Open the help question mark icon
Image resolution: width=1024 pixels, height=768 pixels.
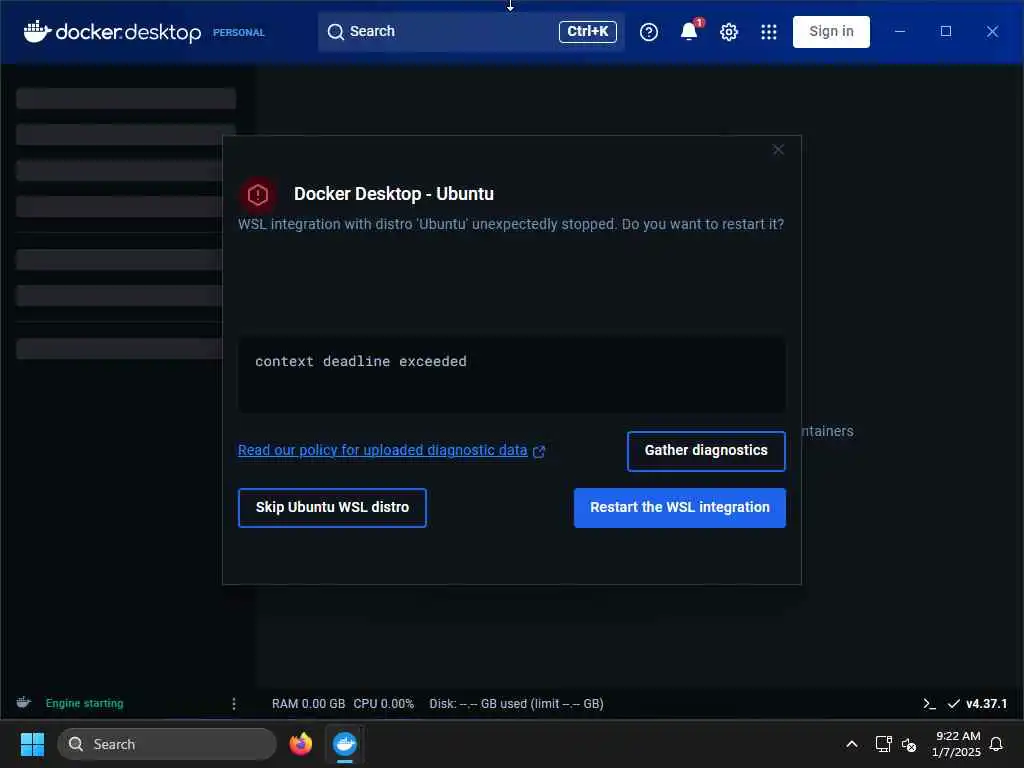tap(648, 32)
